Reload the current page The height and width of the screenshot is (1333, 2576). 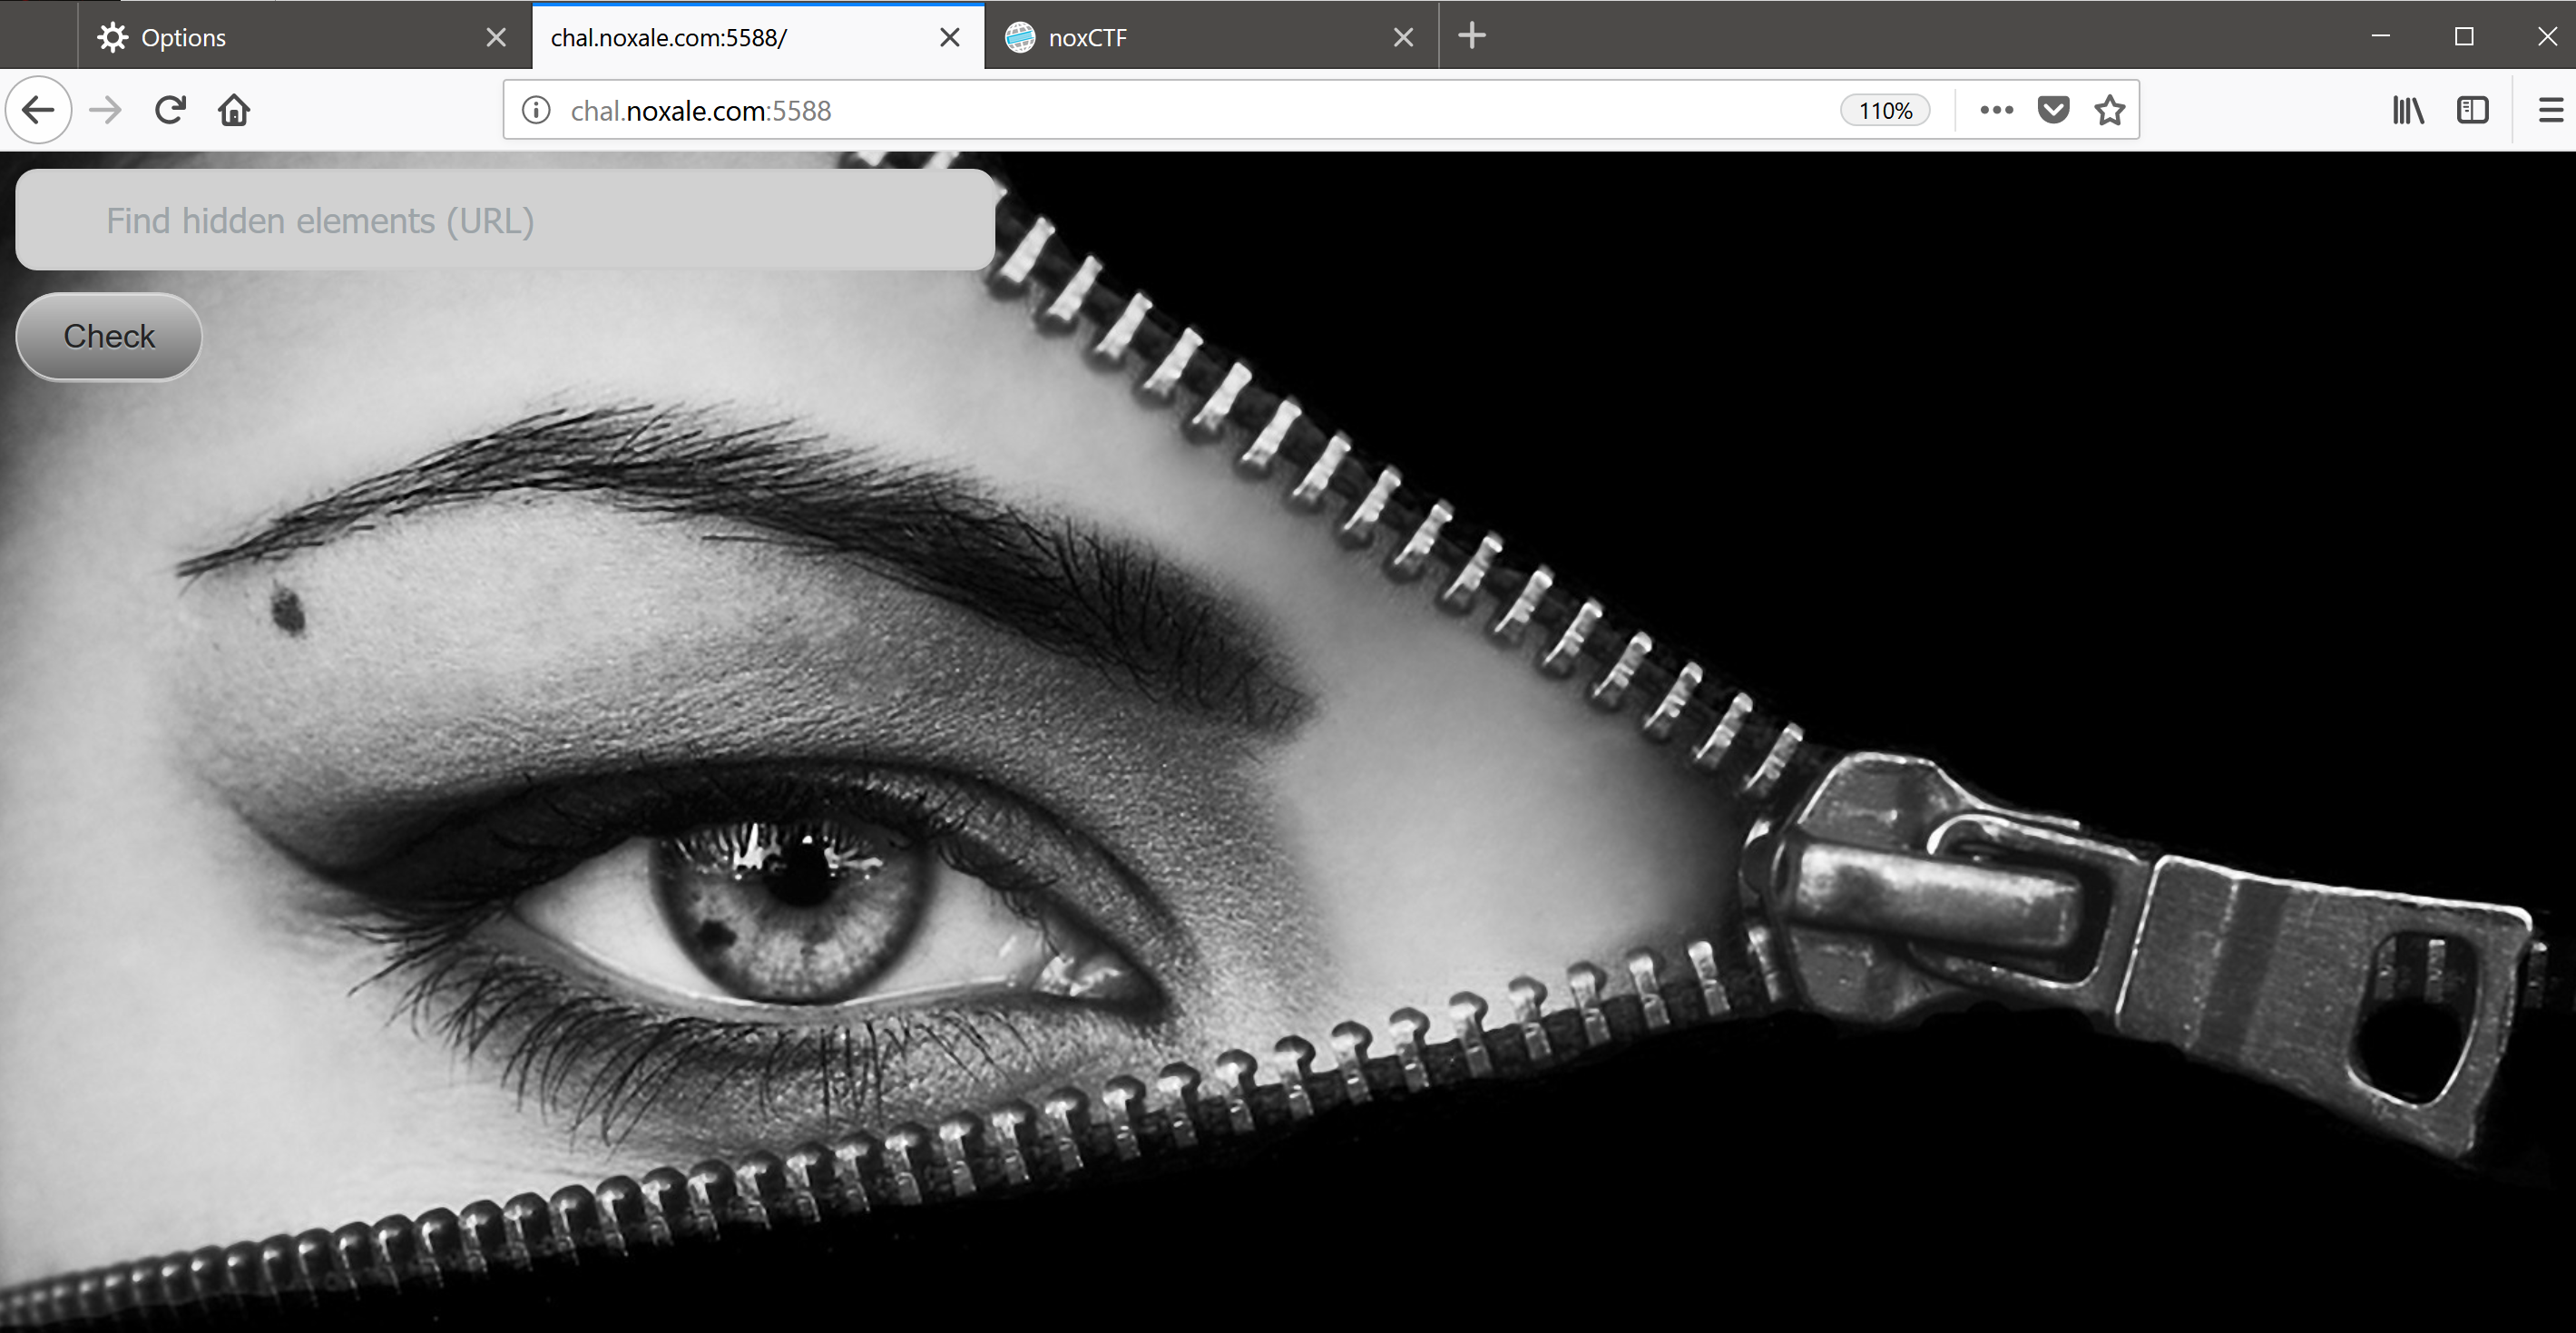[x=170, y=110]
